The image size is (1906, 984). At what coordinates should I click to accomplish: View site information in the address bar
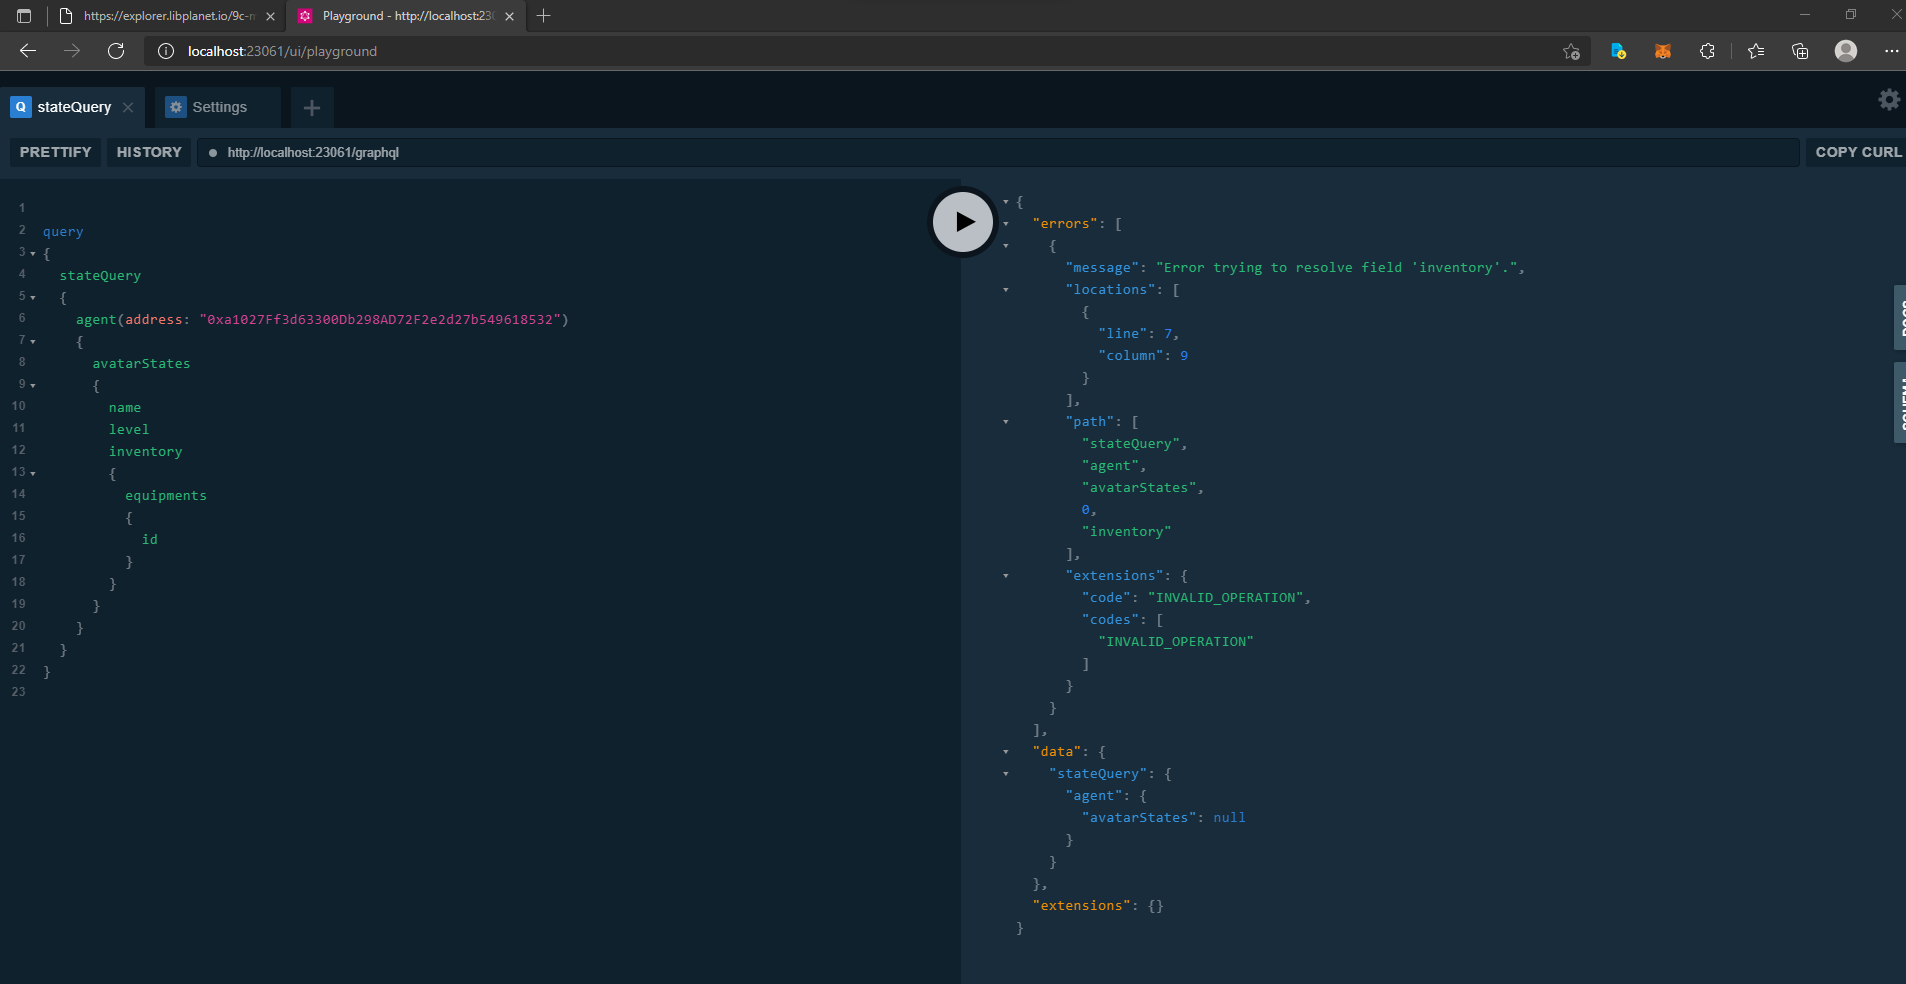(166, 51)
